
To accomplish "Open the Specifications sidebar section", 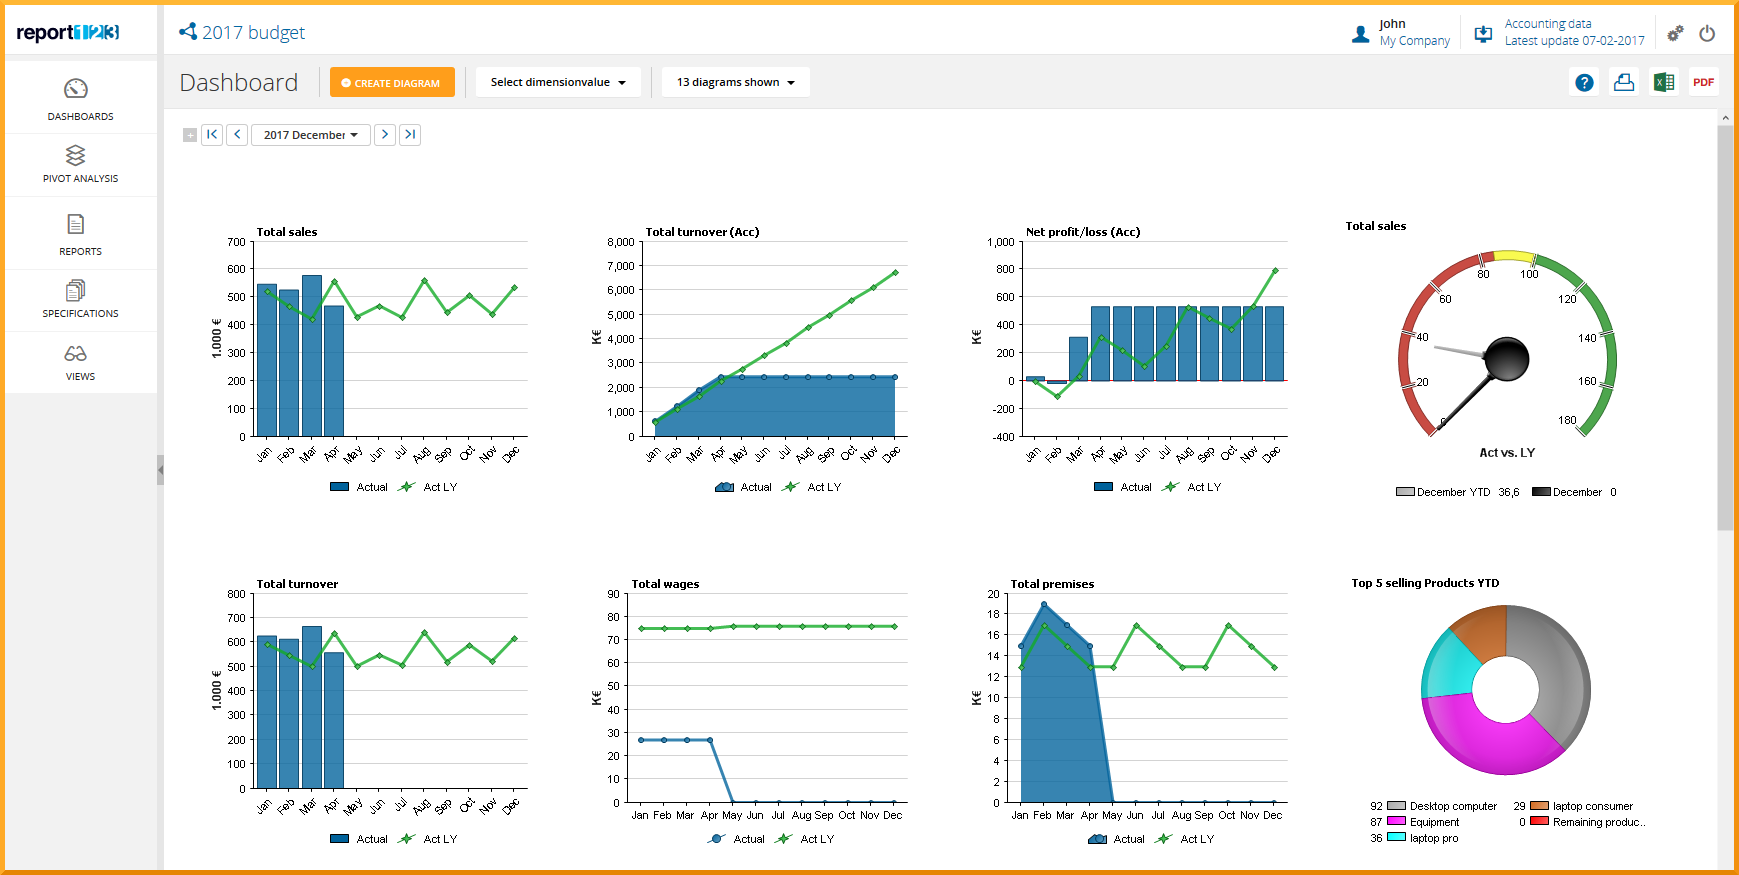I will (x=80, y=300).
